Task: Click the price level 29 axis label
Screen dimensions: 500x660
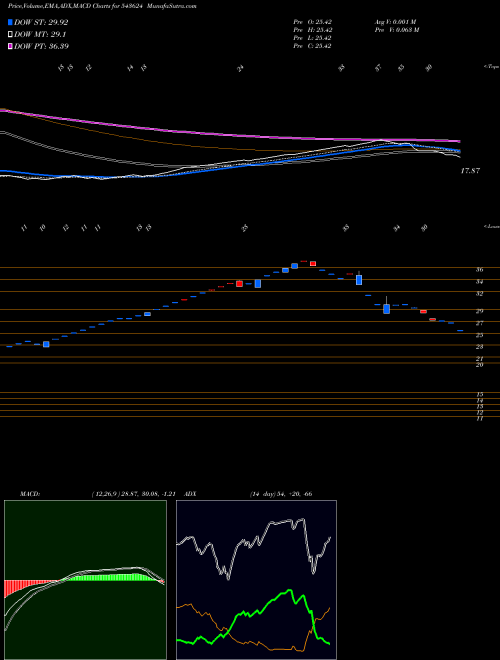Action: [480, 311]
